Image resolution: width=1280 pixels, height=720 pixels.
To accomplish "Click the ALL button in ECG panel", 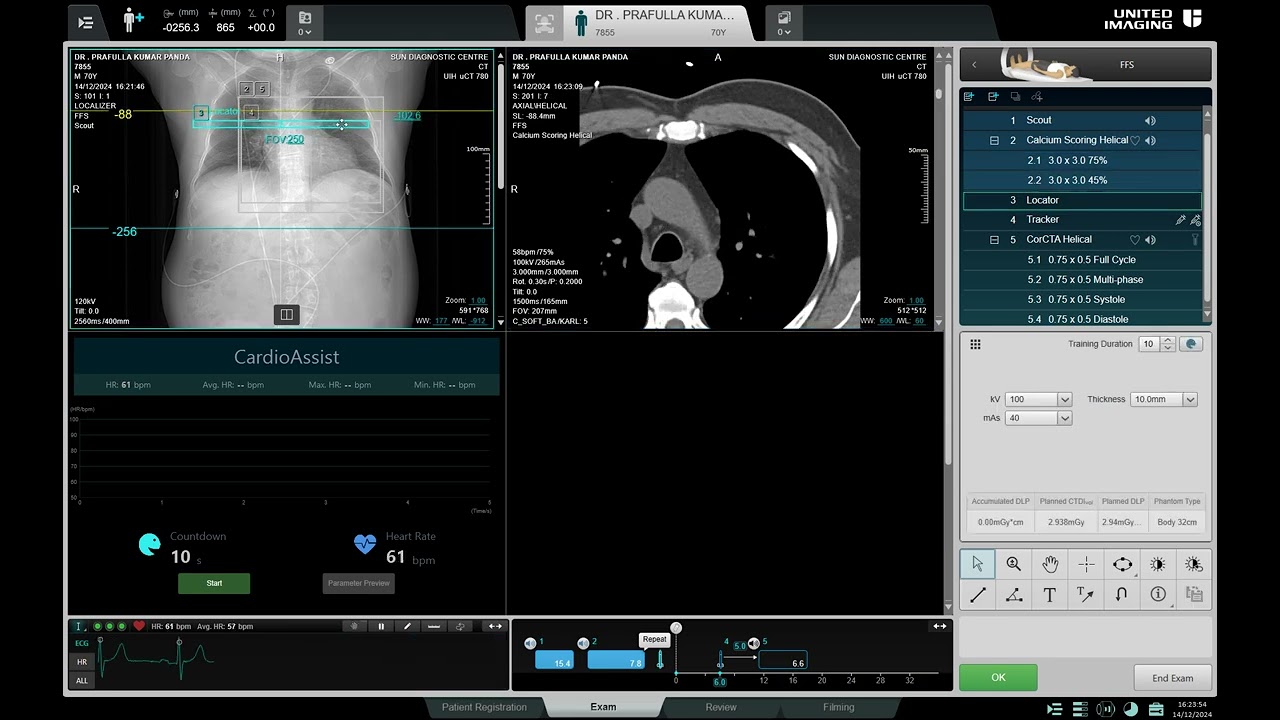I will click(82, 681).
